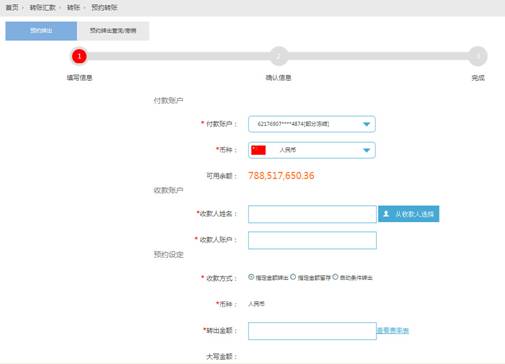Click the 转账 breadcrumb item
505x364 pixels.
[73, 7]
